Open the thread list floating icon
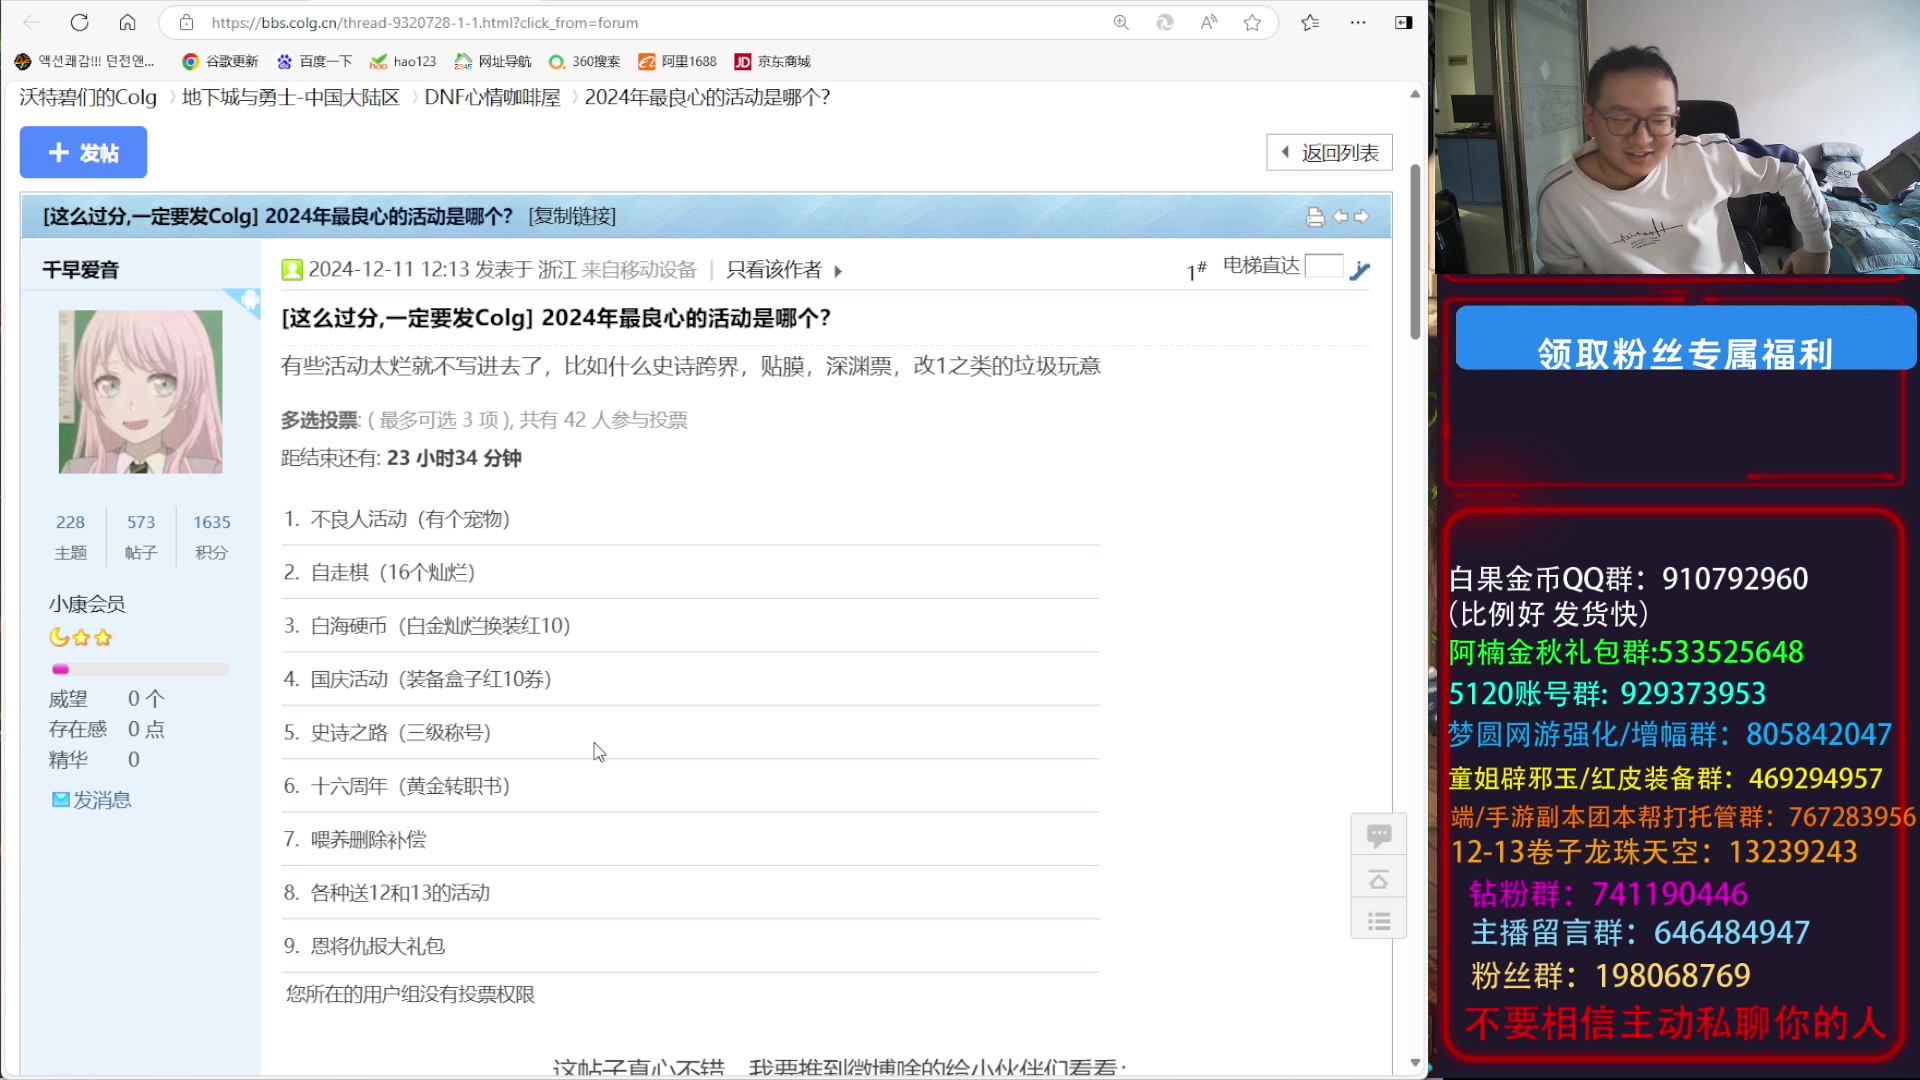Screen dimensions: 1920x1080 pos(1379,921)
